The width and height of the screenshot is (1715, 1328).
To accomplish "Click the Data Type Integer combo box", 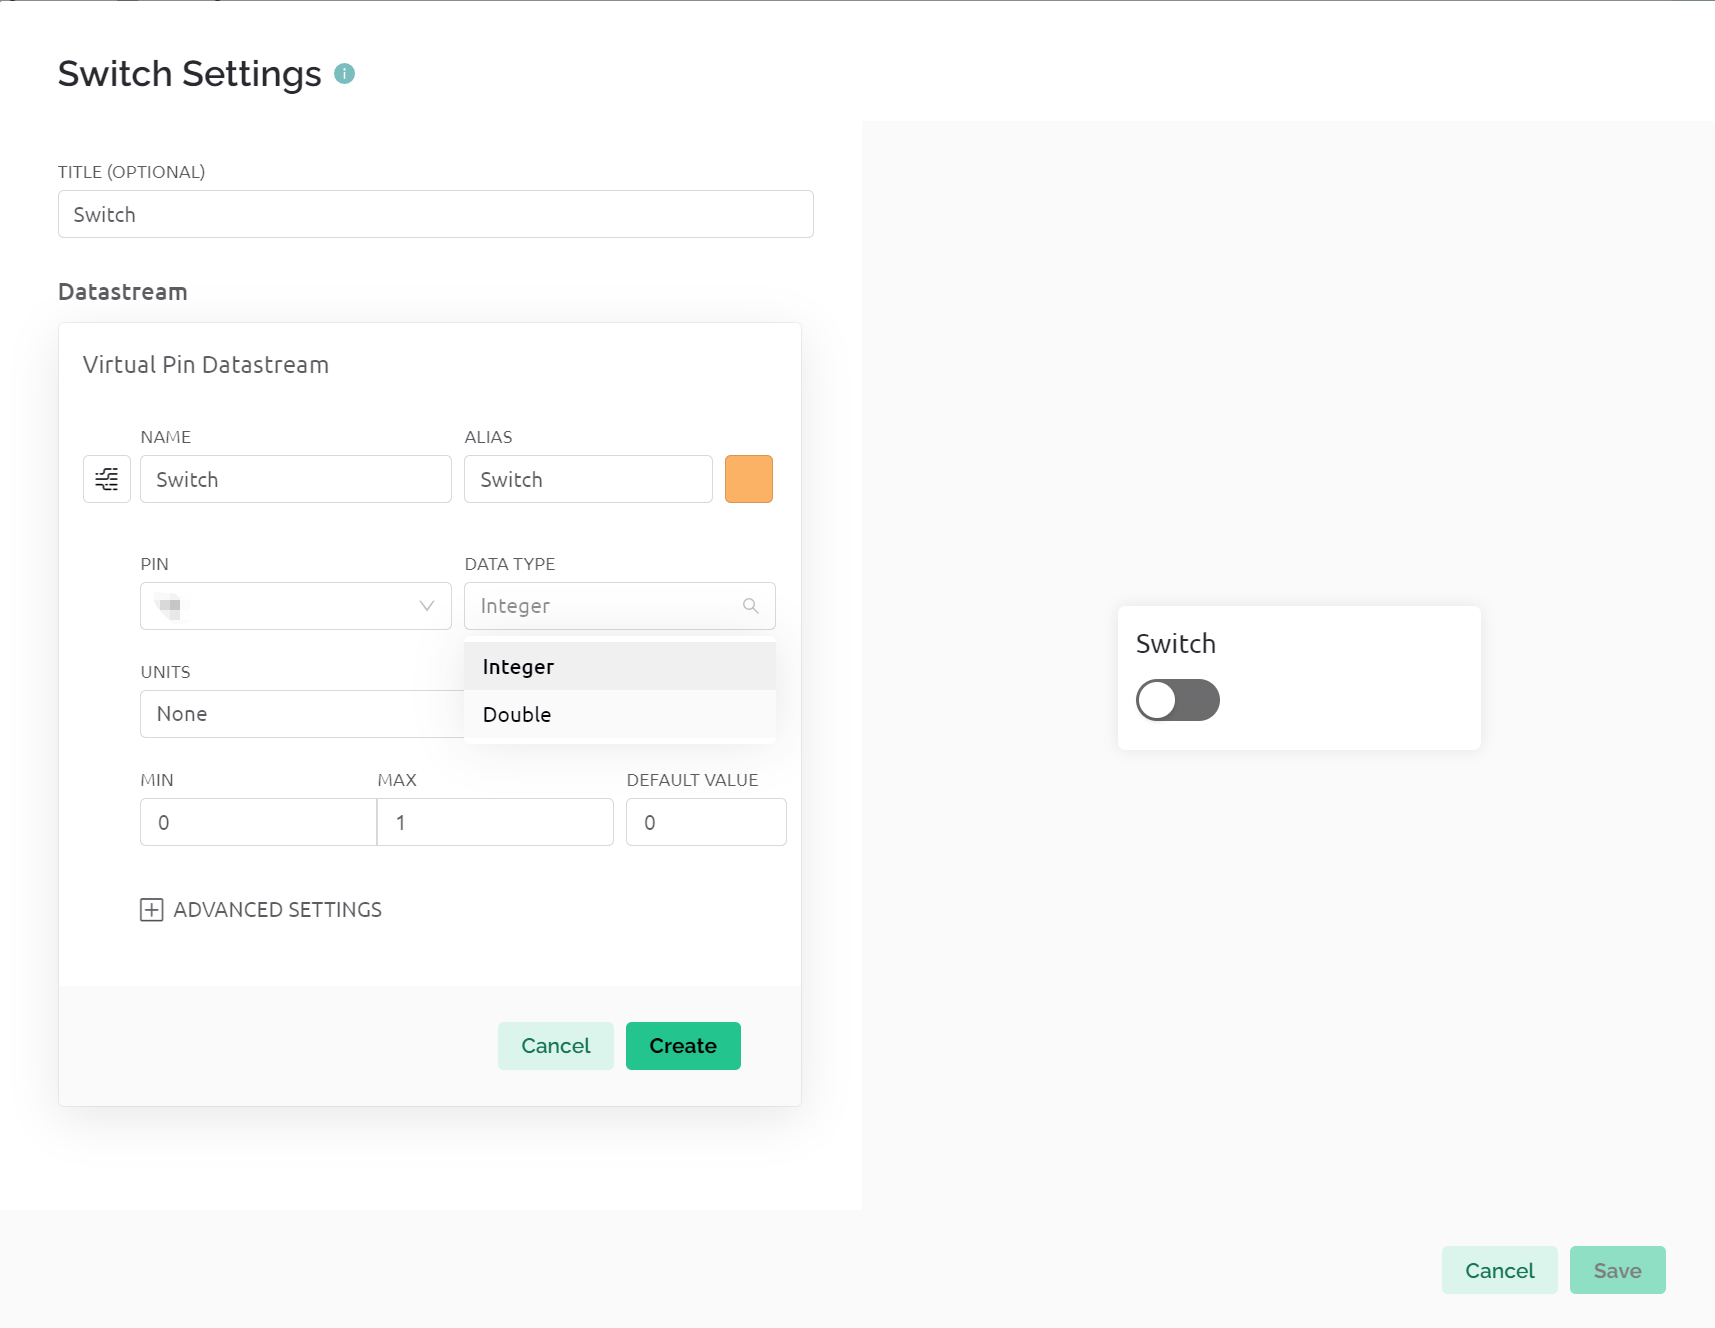I will tap(620, 606).
